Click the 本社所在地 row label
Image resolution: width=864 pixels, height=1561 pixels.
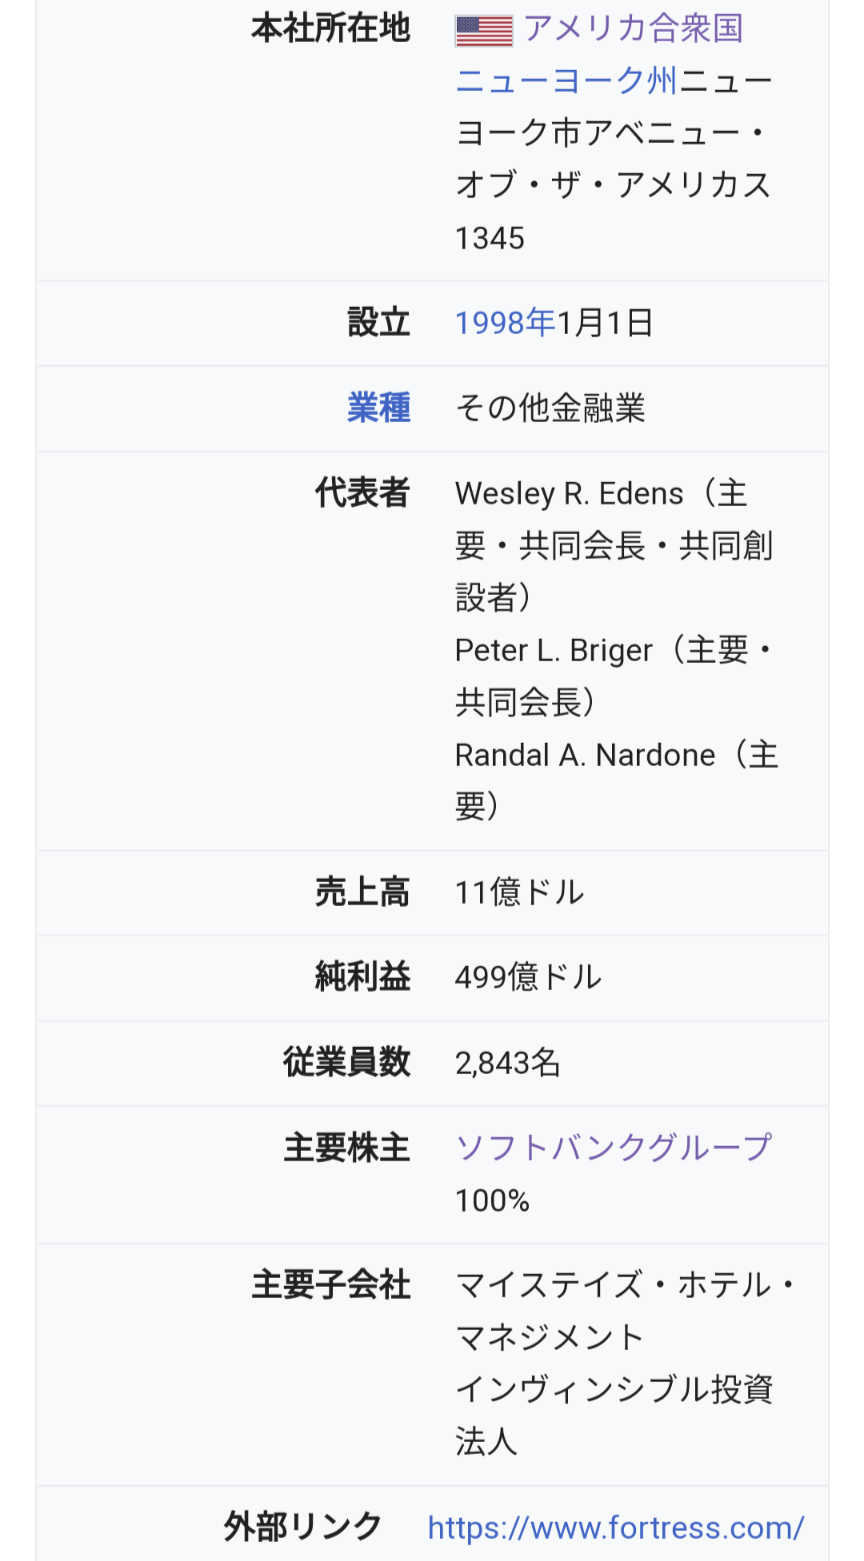tap(330, 29)
